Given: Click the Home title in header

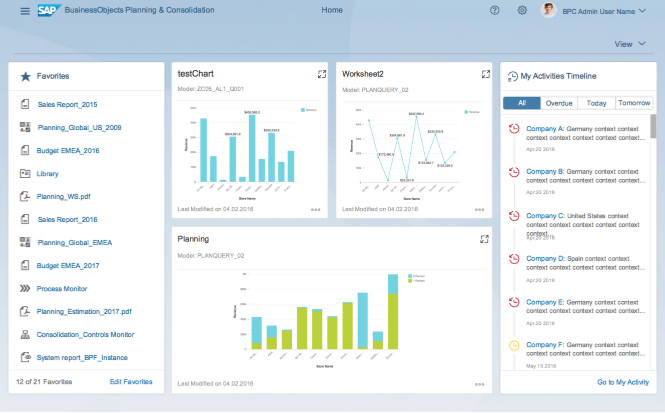Looking at the screenshot, I should (332, 10).
